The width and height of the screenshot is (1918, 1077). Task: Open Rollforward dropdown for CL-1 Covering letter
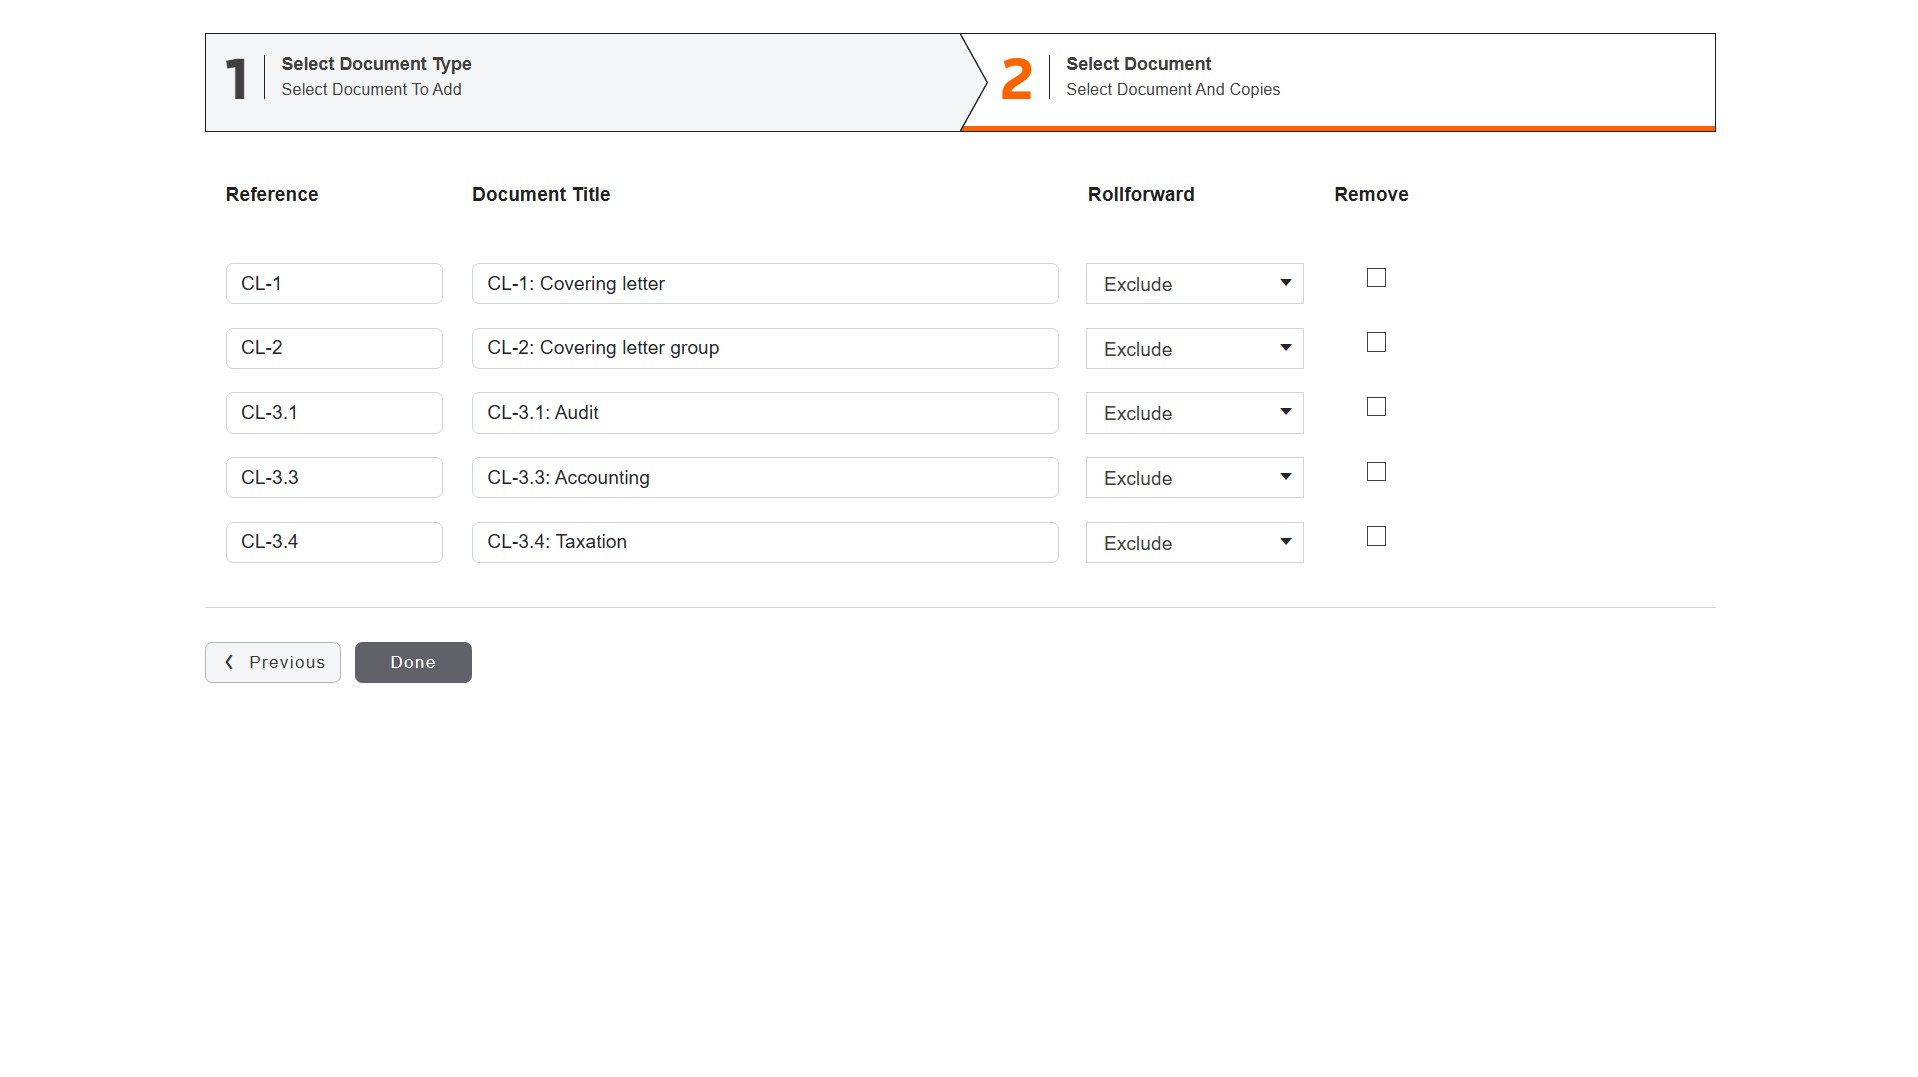click(x=1194, y=284)
